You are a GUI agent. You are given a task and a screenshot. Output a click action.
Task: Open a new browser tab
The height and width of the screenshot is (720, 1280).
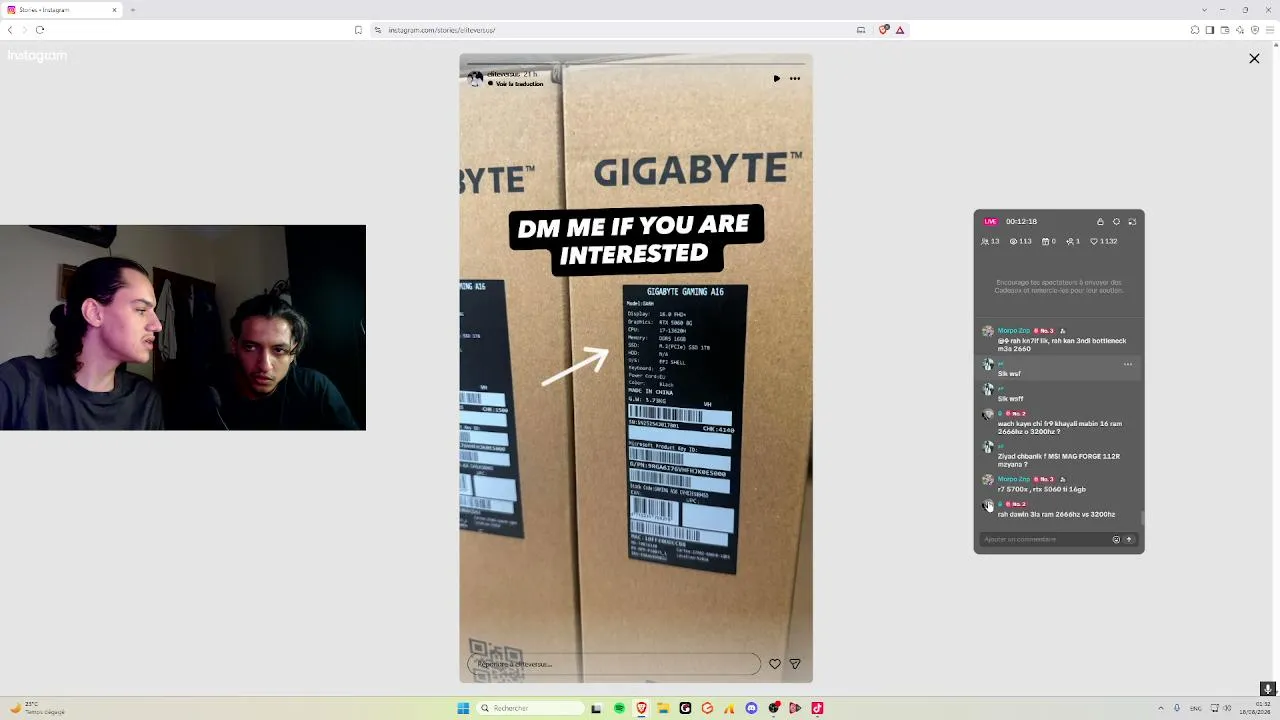[x=132, y=10]
